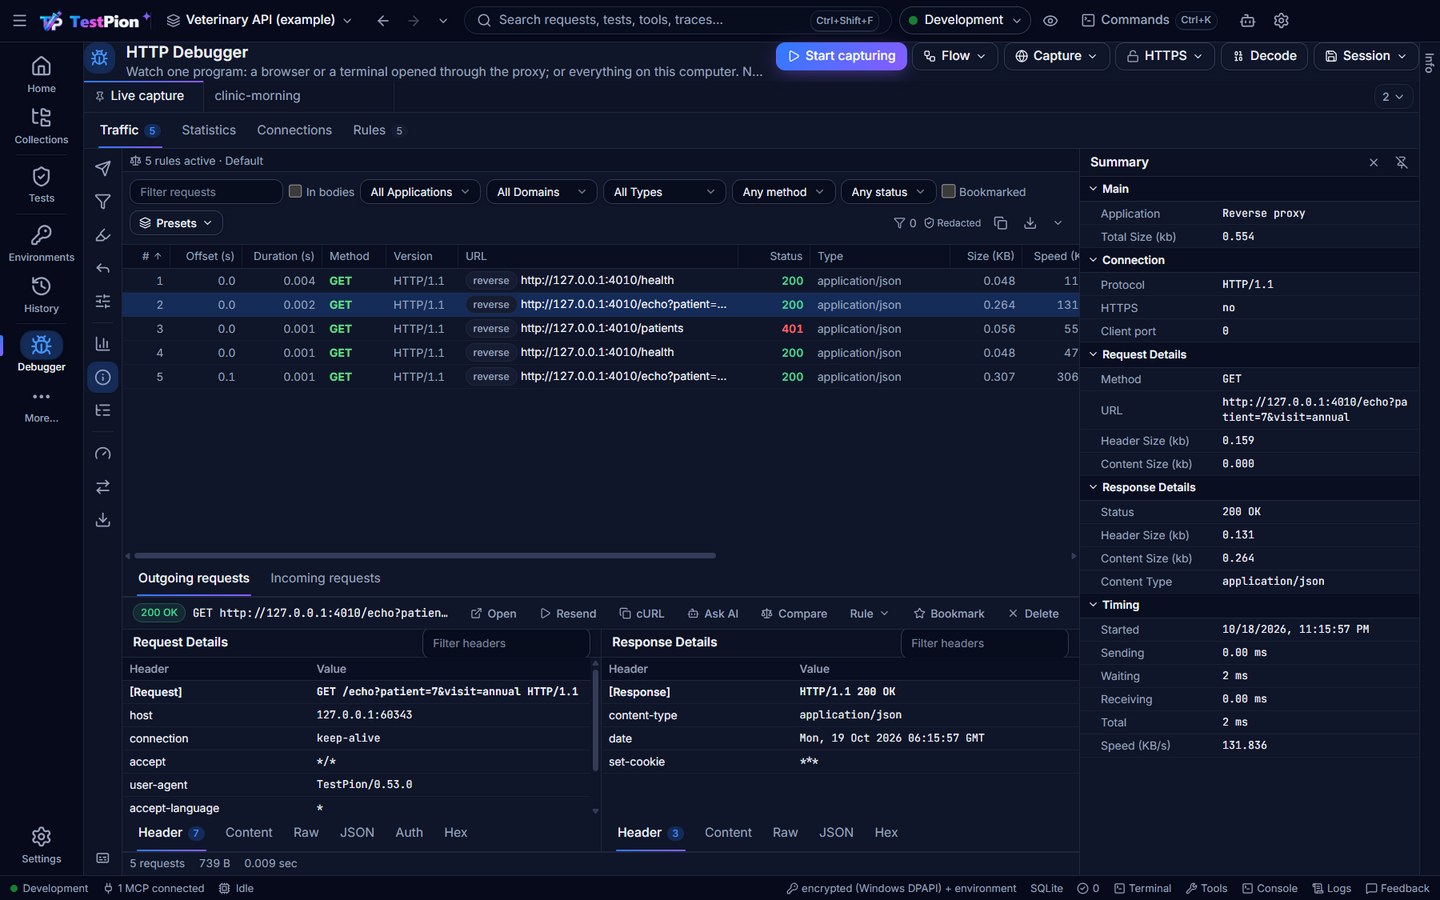Open the All Domains dropdown
Screen dimensions: 1440x900
[541, 192]
